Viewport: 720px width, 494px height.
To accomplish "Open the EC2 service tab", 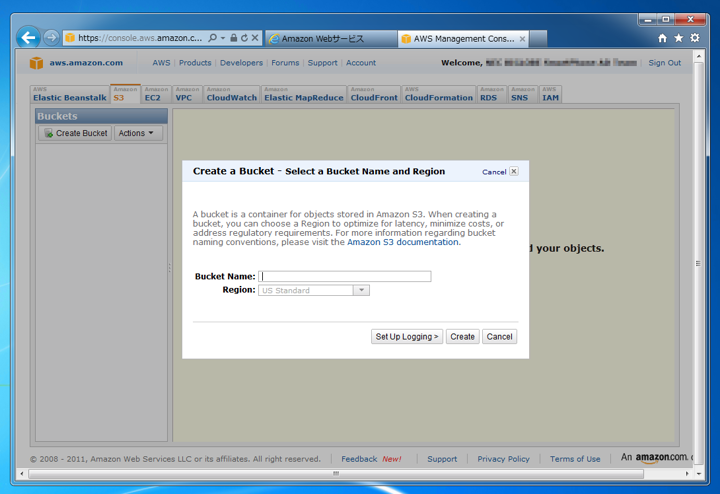I will [x=156, y=94].
